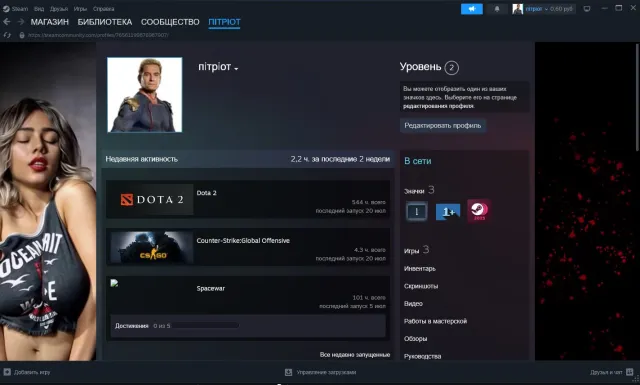Click the level 2 badge circle
The height and width of the screenshot is (385, 640).
click(x=451, y=67)
